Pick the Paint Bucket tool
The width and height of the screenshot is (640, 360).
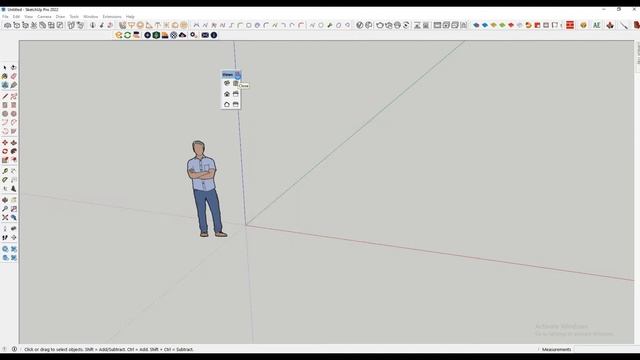pyautogui.click(x=5, y=76)
